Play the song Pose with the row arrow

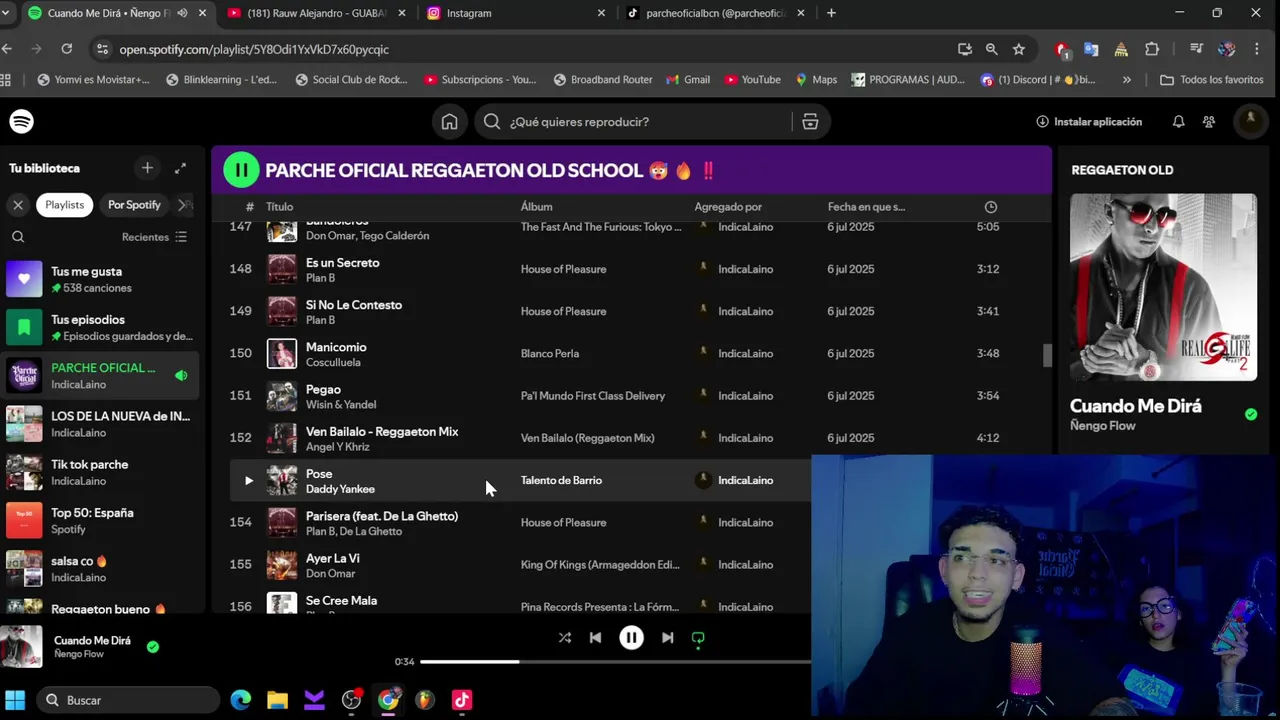coord(249,480)
